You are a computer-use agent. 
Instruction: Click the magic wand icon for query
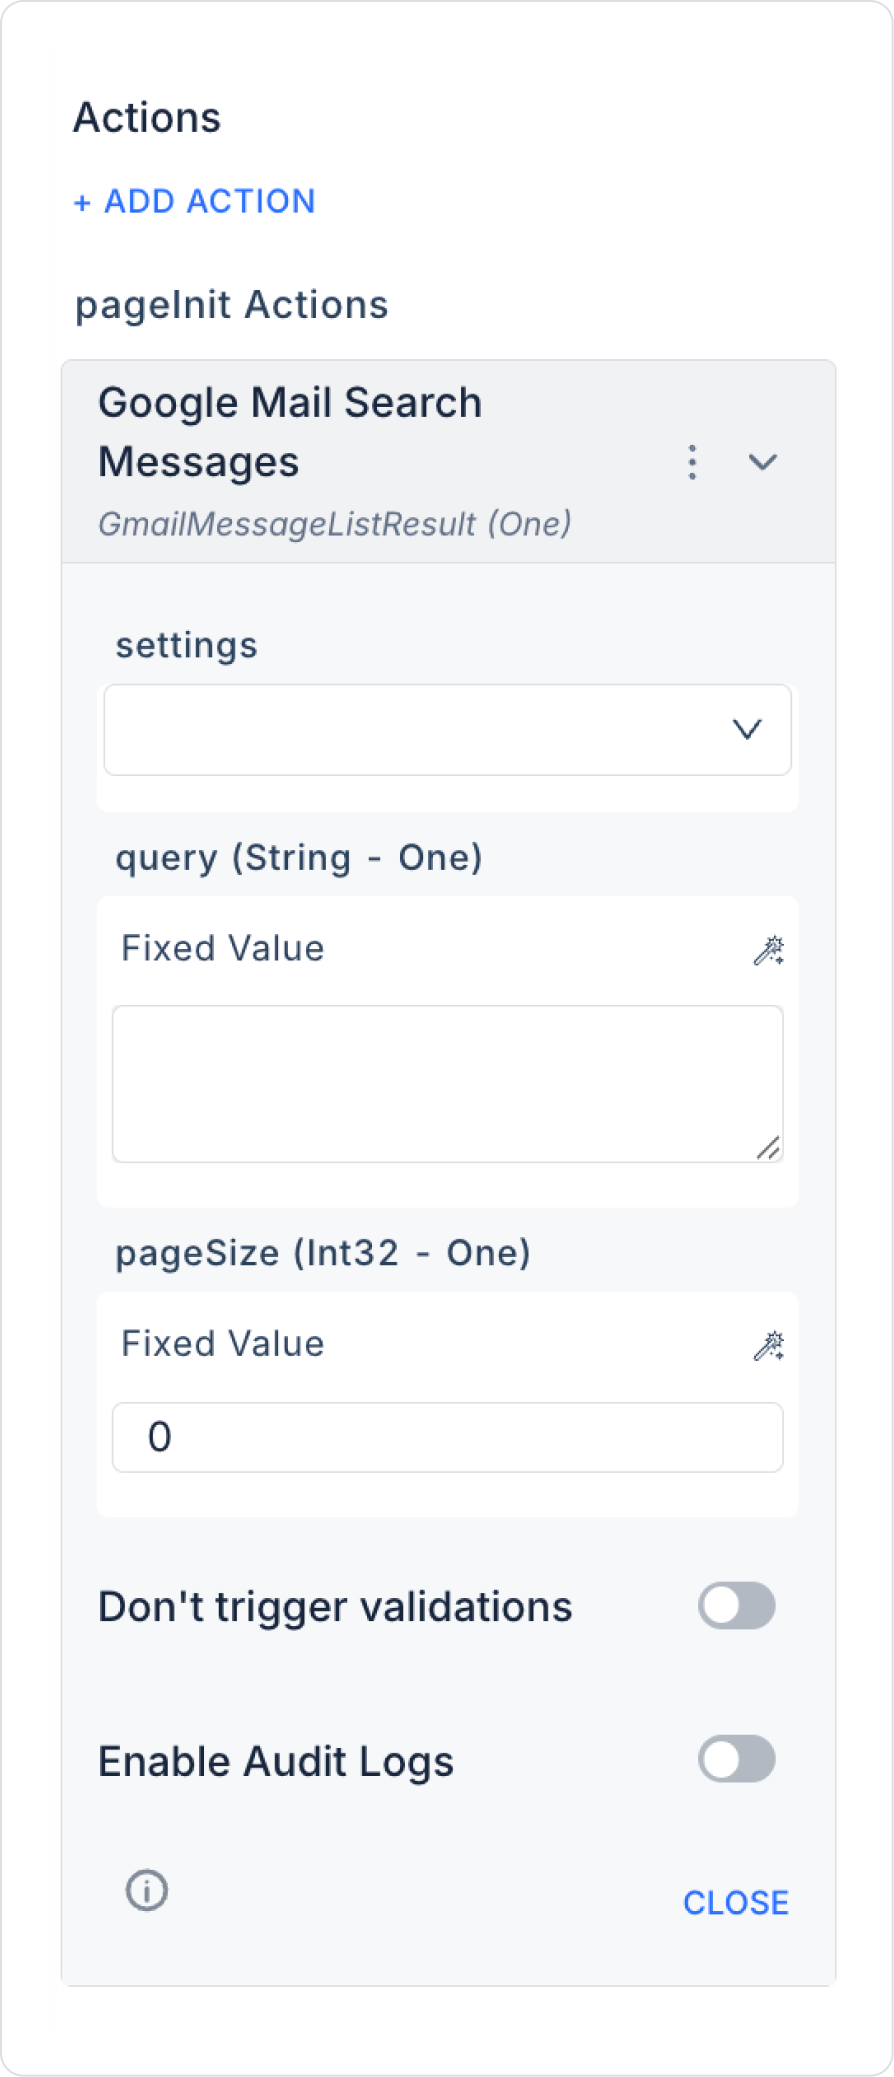[x=768, y=950]
